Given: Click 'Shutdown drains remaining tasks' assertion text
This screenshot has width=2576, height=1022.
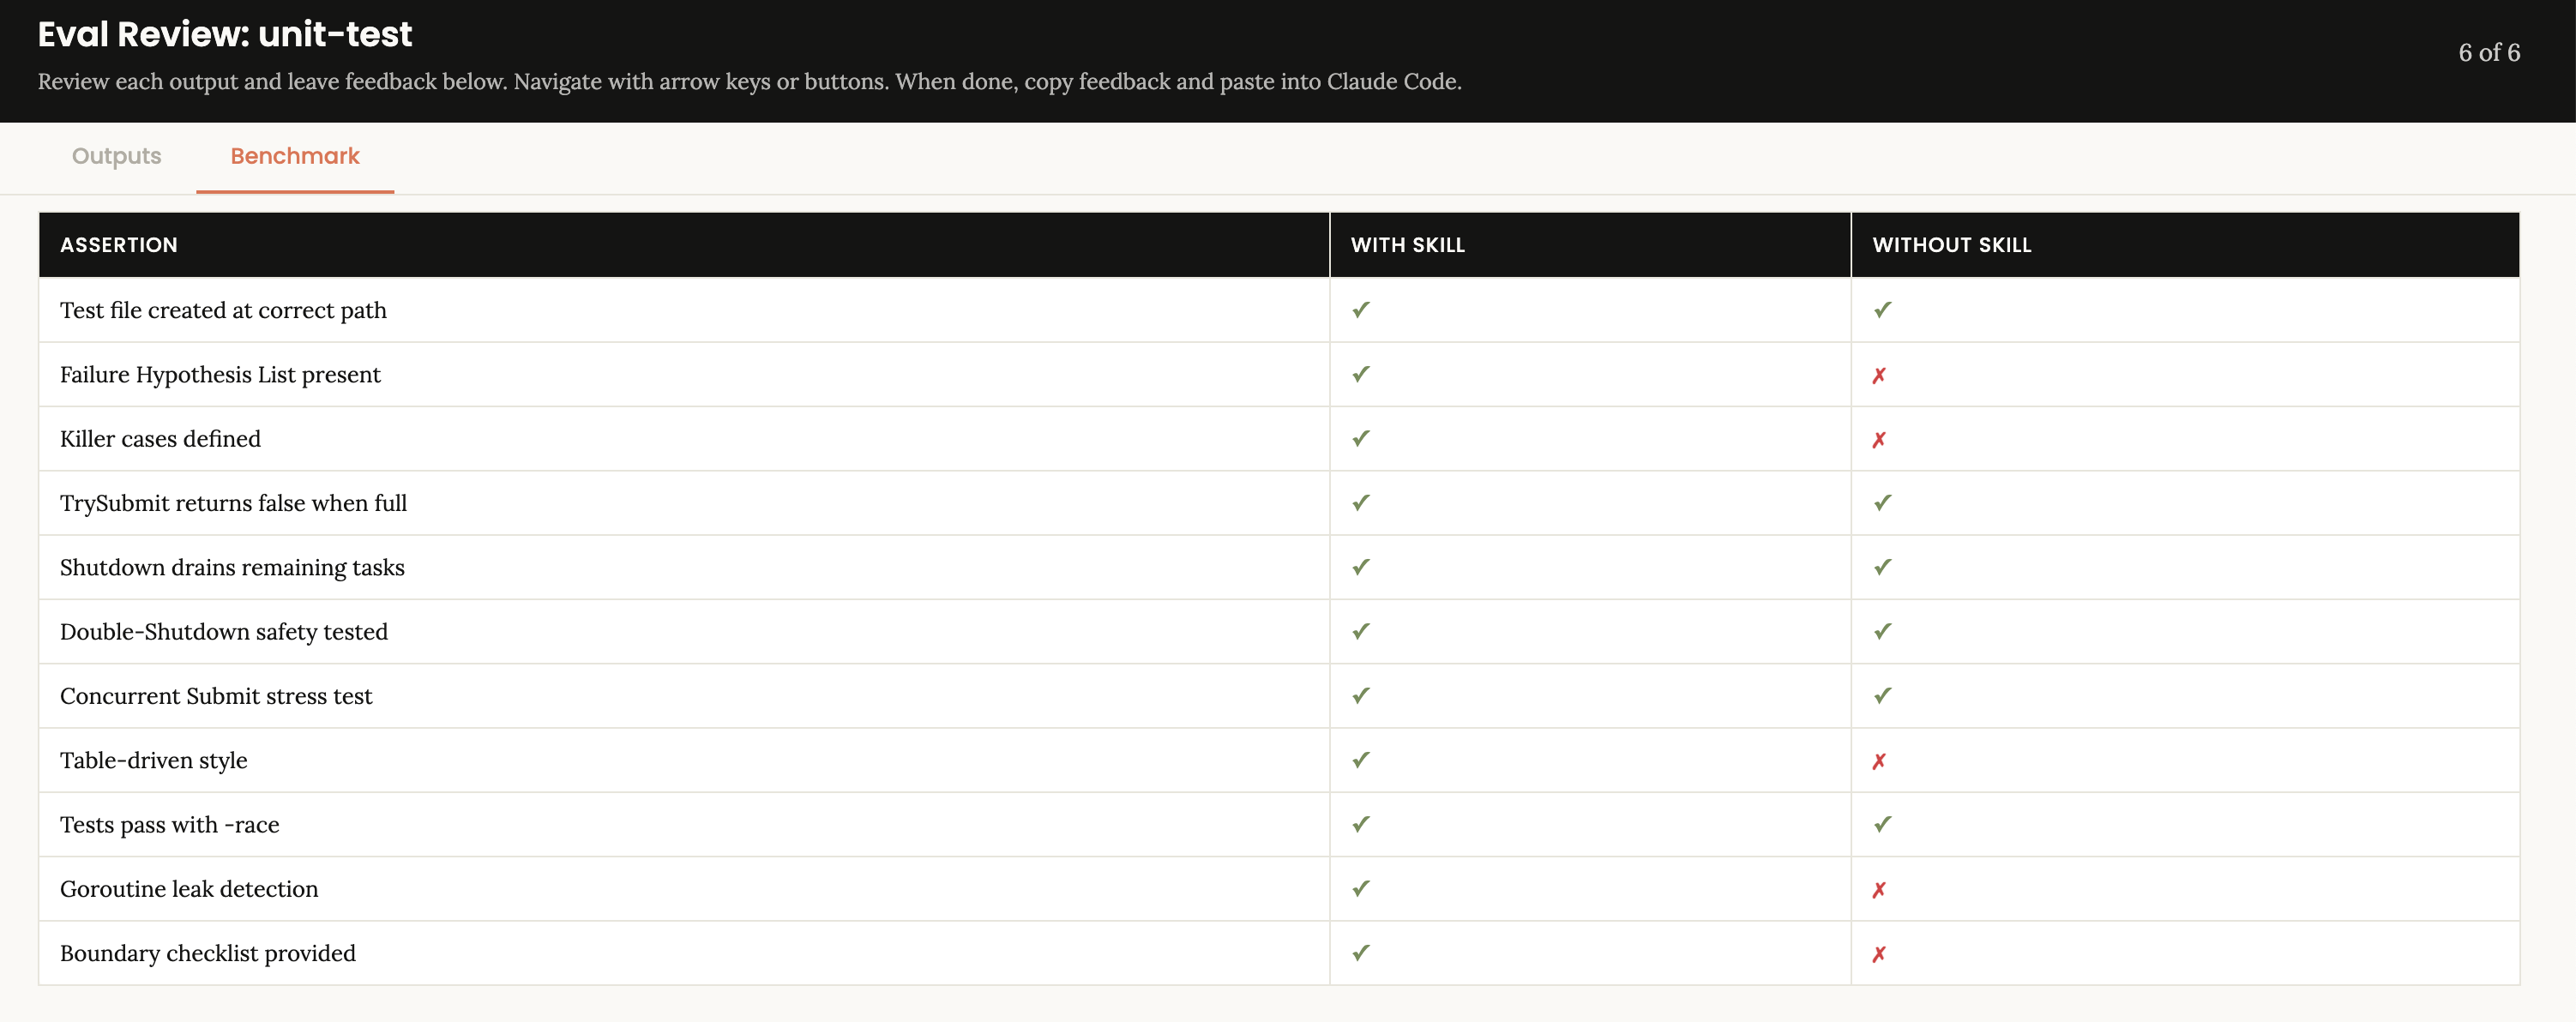Looking at the screenshot, I should click(232, 568).
